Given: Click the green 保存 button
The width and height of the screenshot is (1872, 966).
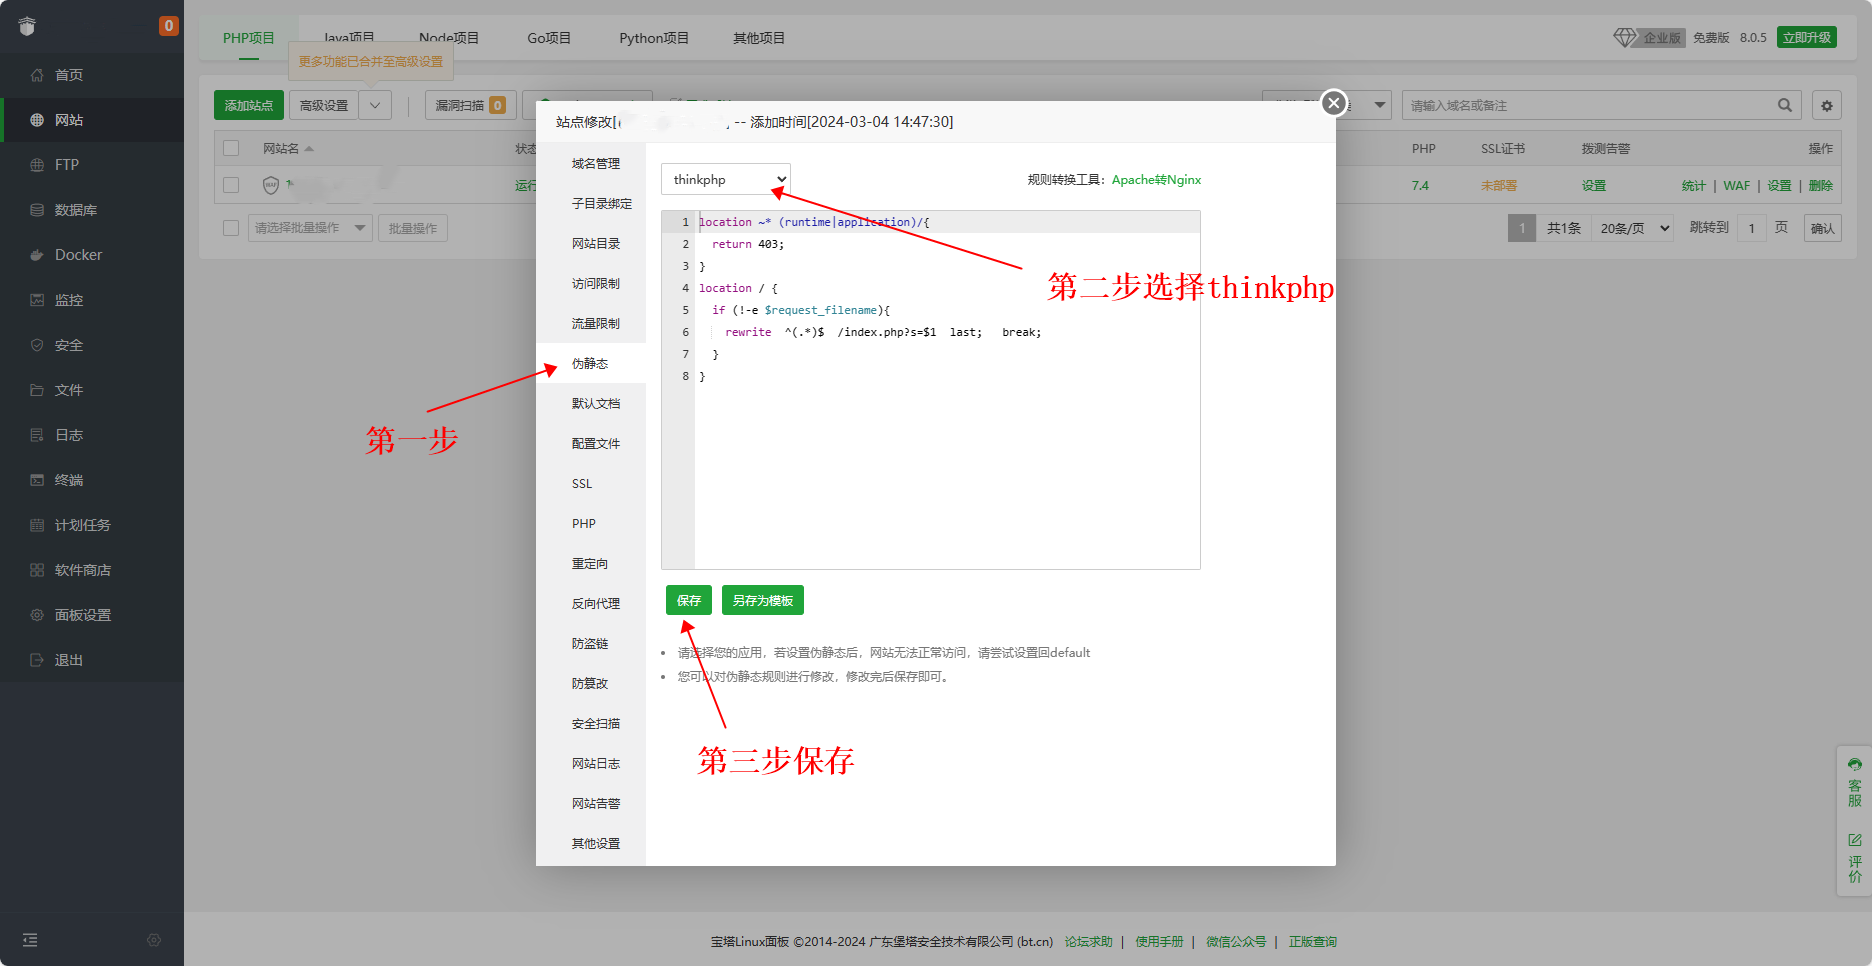Looking at the screenshot, I should [688, 600].
